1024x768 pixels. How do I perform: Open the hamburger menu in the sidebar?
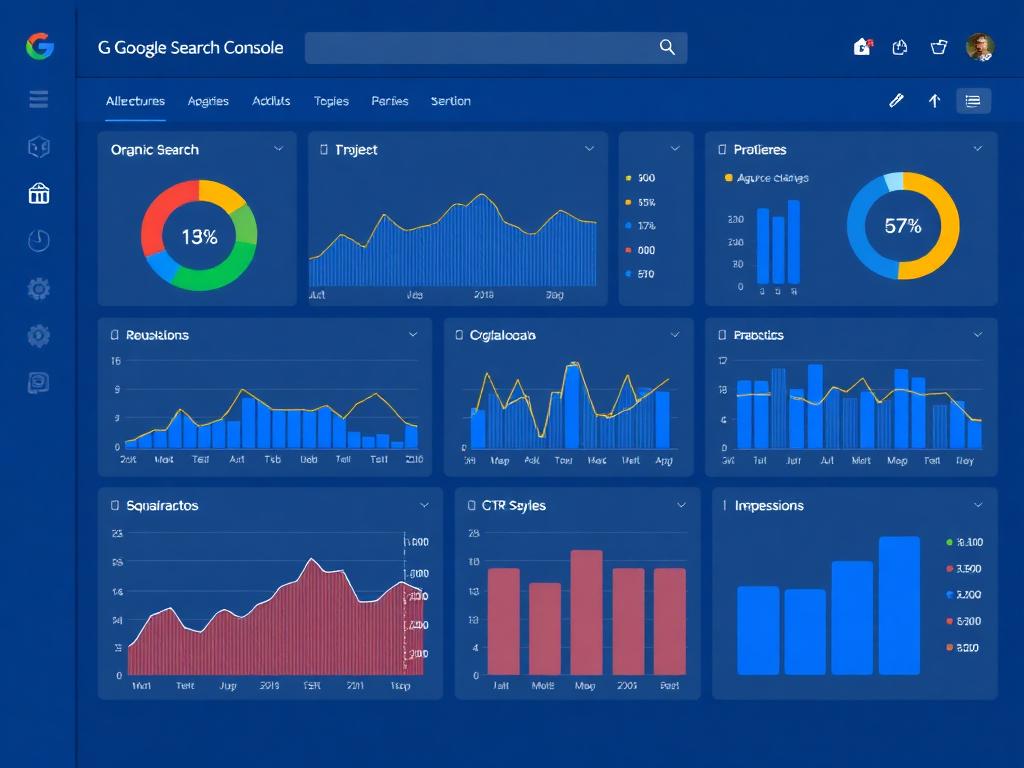(39, 98)
